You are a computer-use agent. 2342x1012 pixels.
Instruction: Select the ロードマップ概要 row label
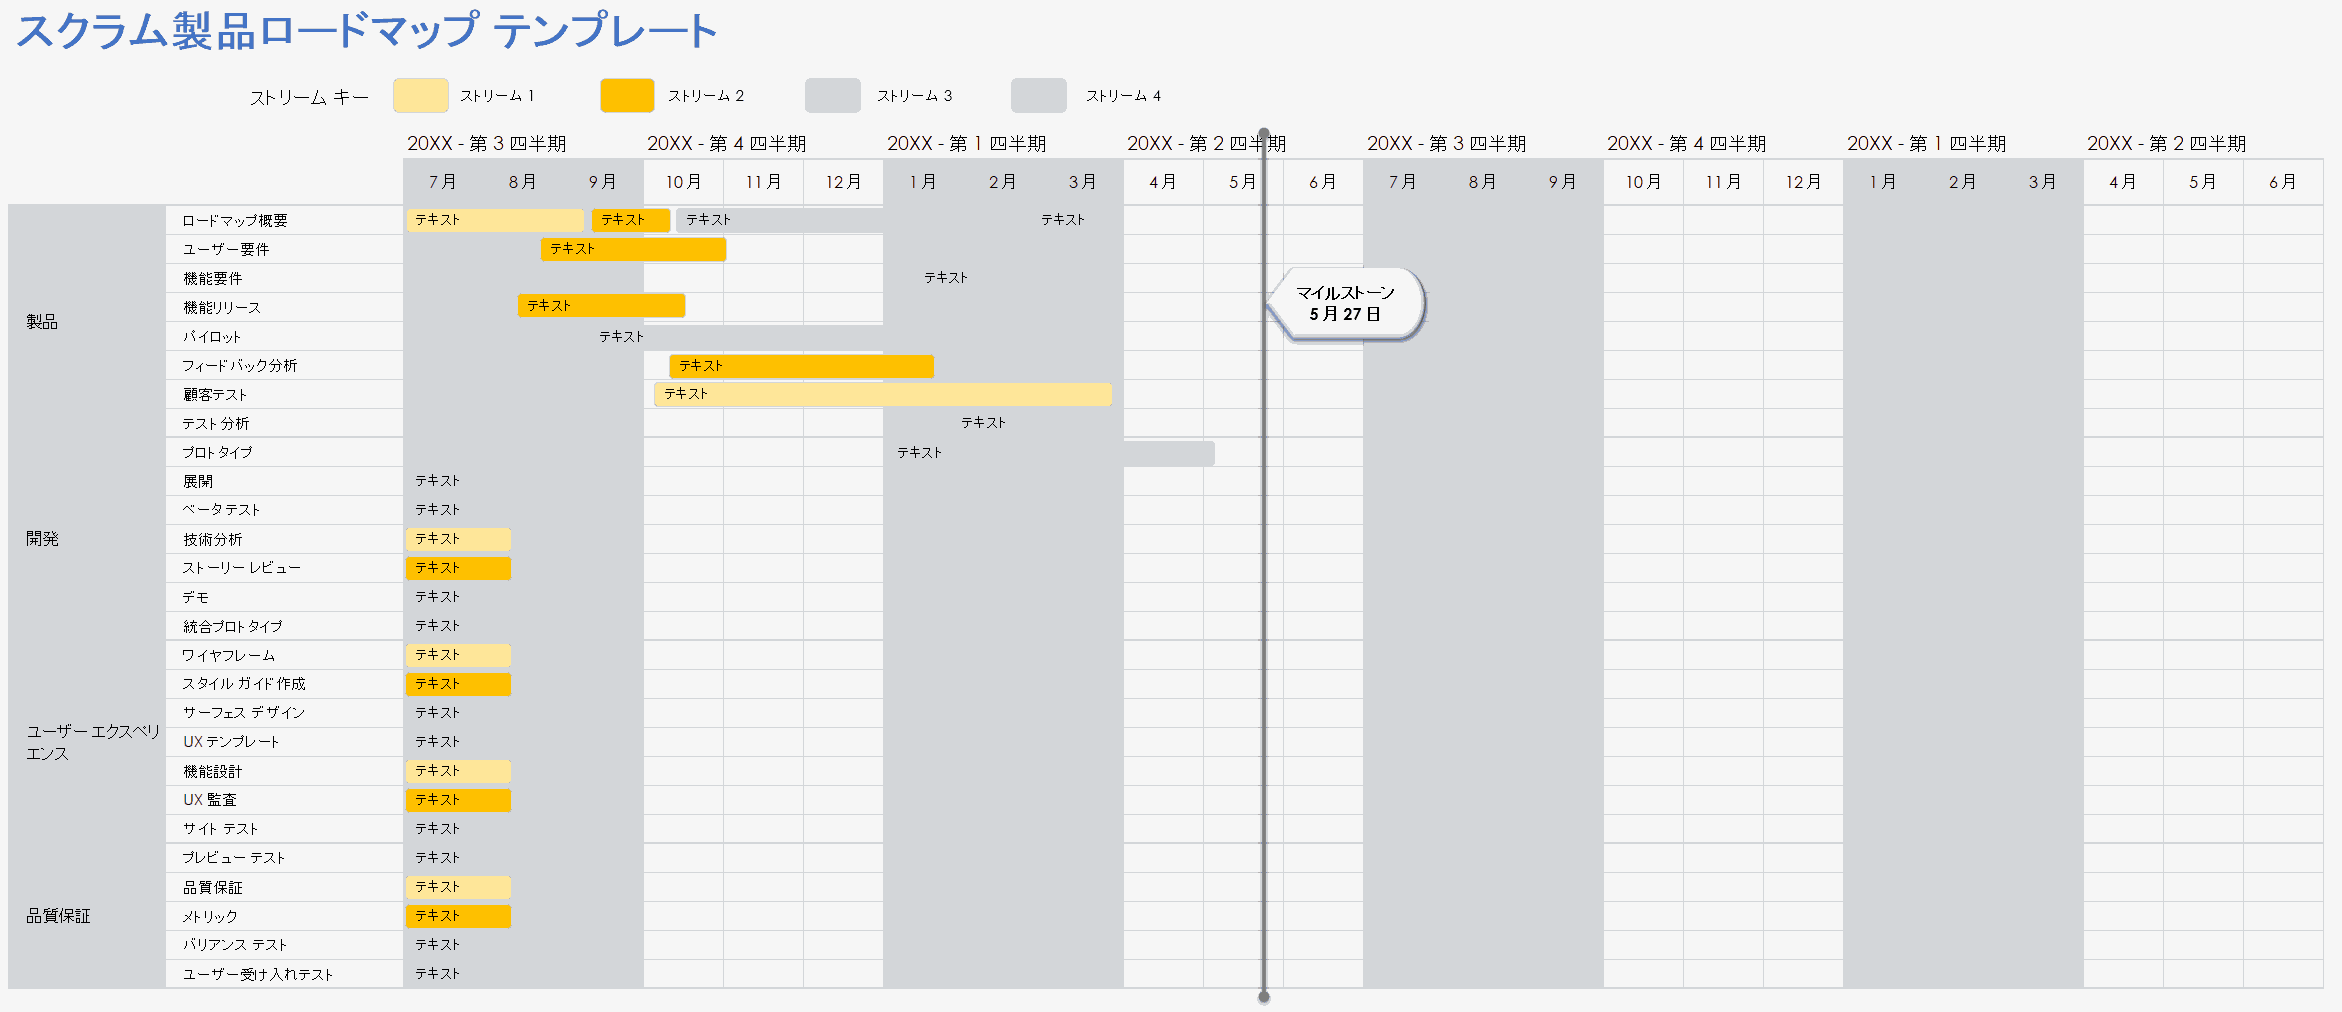pyautogui.click(x=235, y=220)
